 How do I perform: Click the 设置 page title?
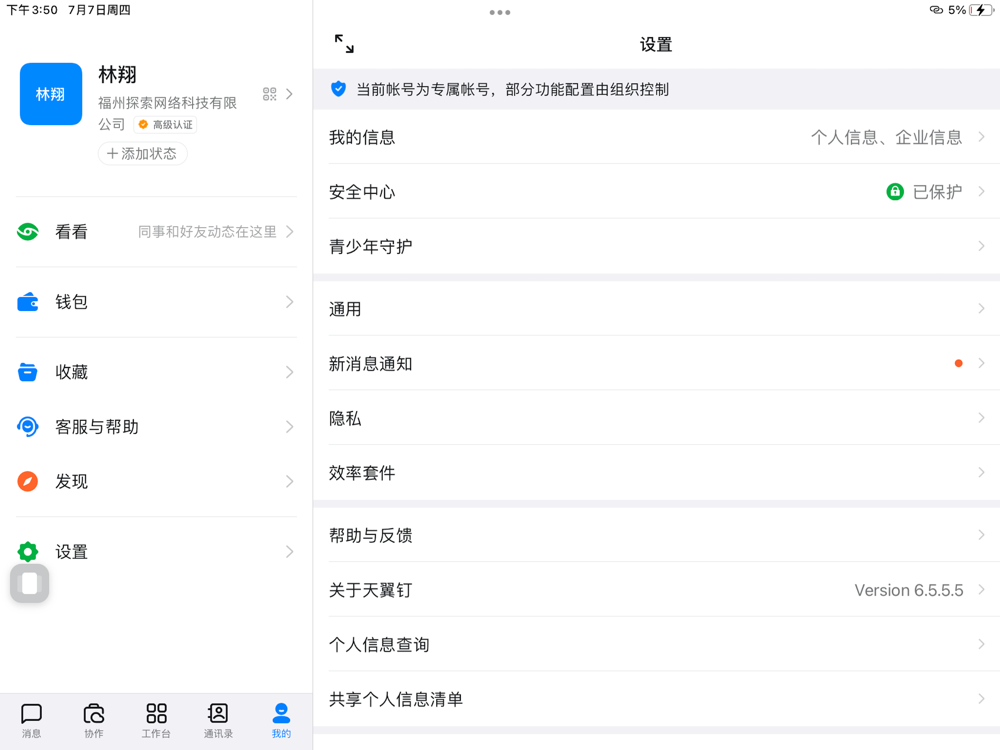pyautogui.click(x=656, y=44)
